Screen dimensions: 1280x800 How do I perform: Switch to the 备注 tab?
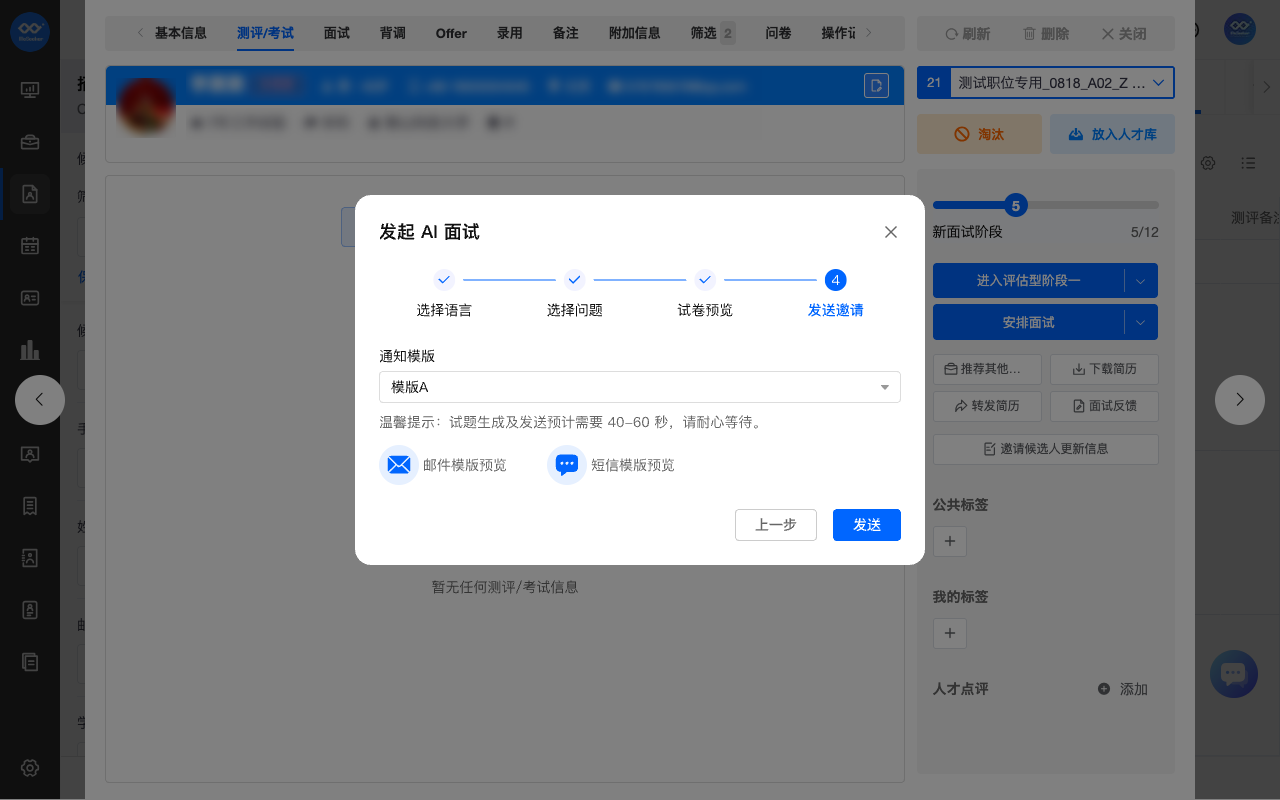click(566, 33)
